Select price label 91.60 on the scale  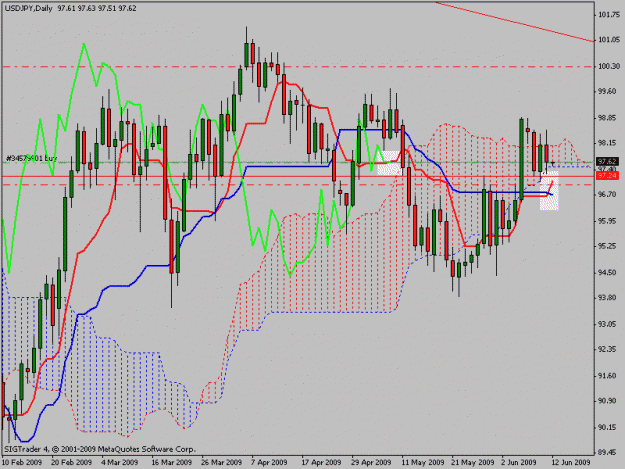609,376
